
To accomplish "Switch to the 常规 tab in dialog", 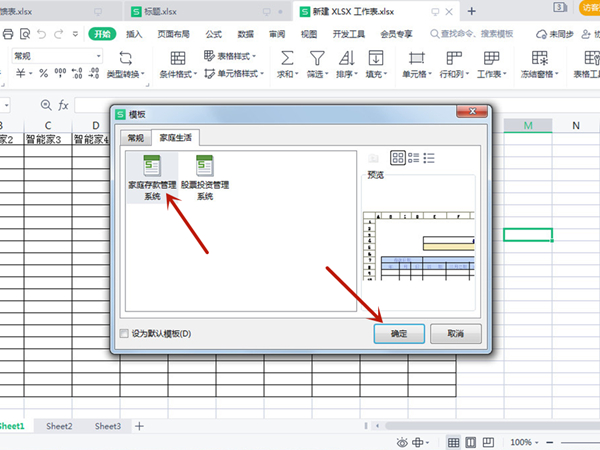I will [x=135, y=137].
